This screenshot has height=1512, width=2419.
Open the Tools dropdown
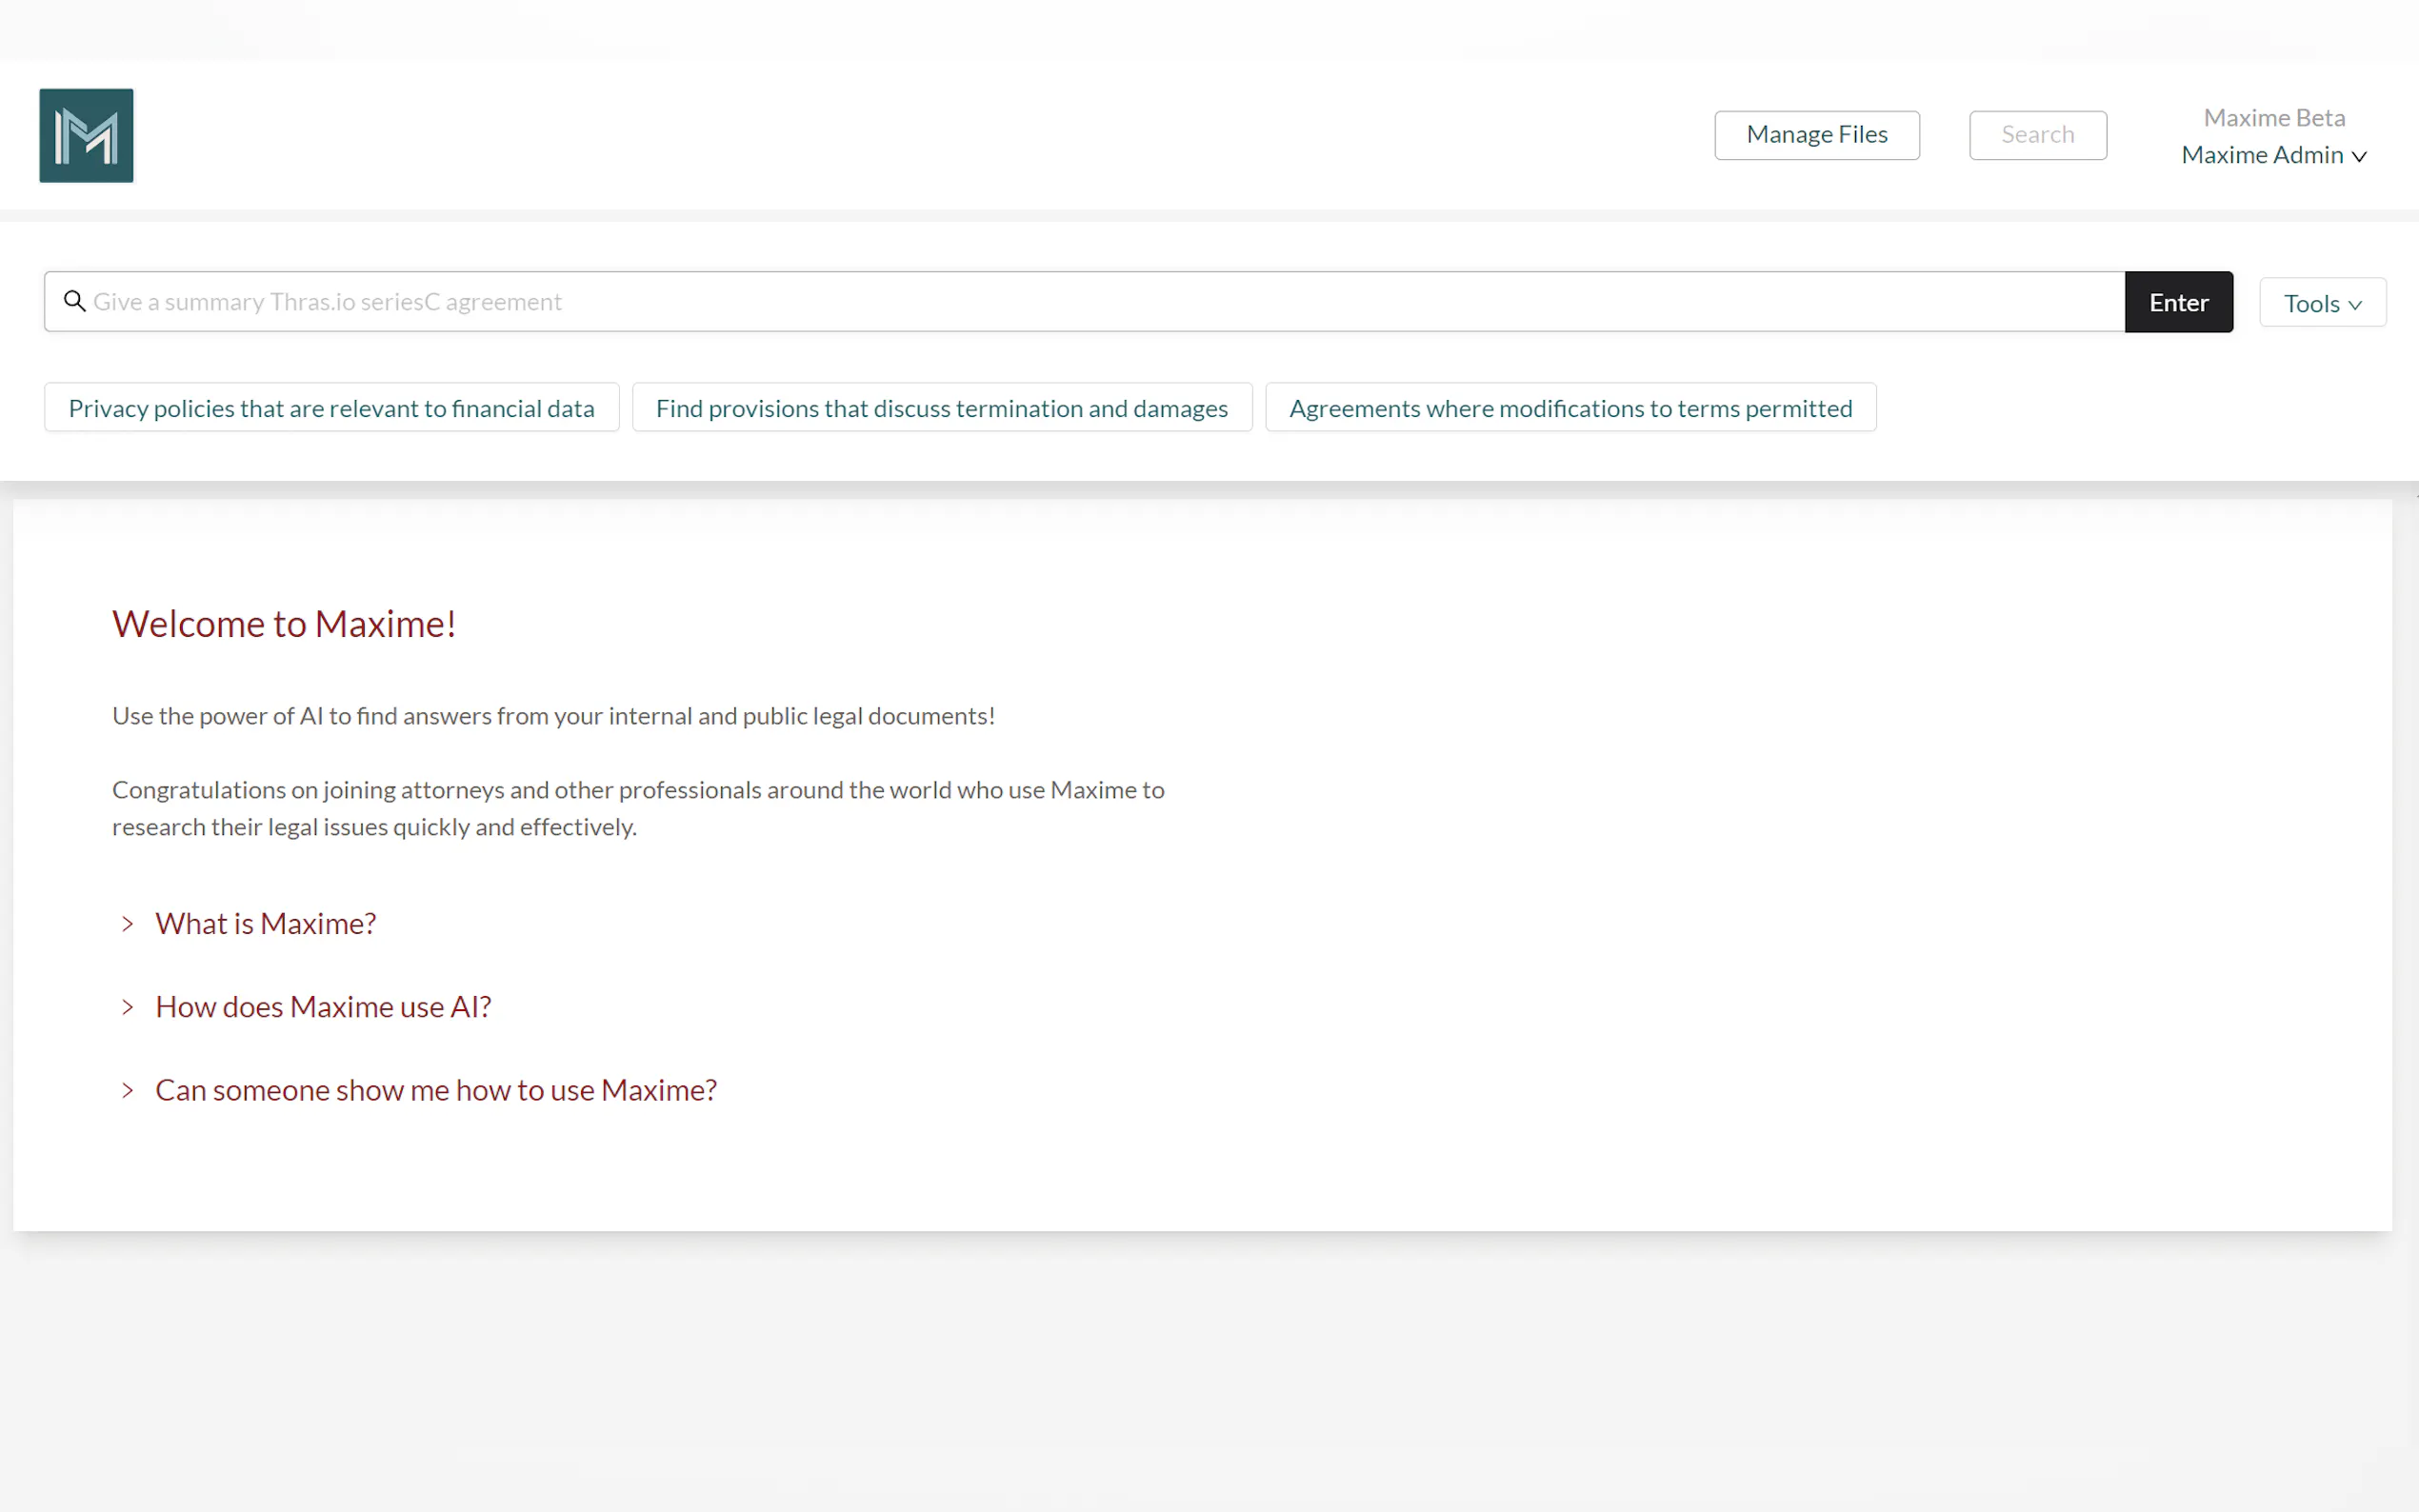pyautogui.click(x=2322, y=302)
